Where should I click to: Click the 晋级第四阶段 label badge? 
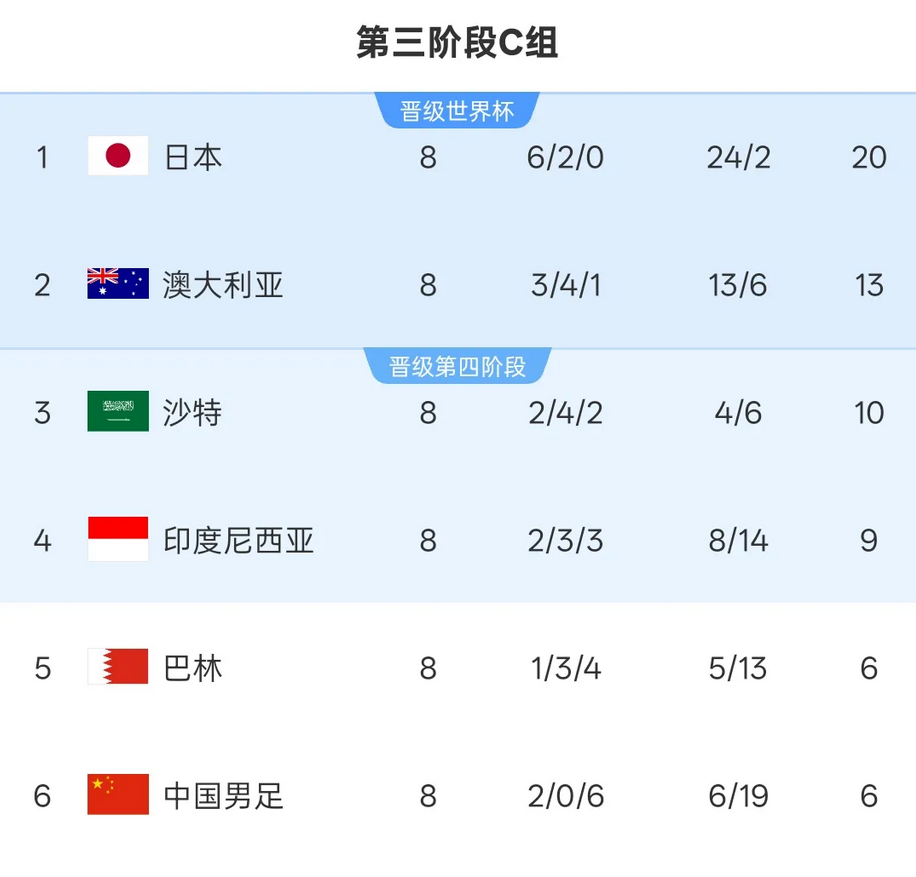457,367
